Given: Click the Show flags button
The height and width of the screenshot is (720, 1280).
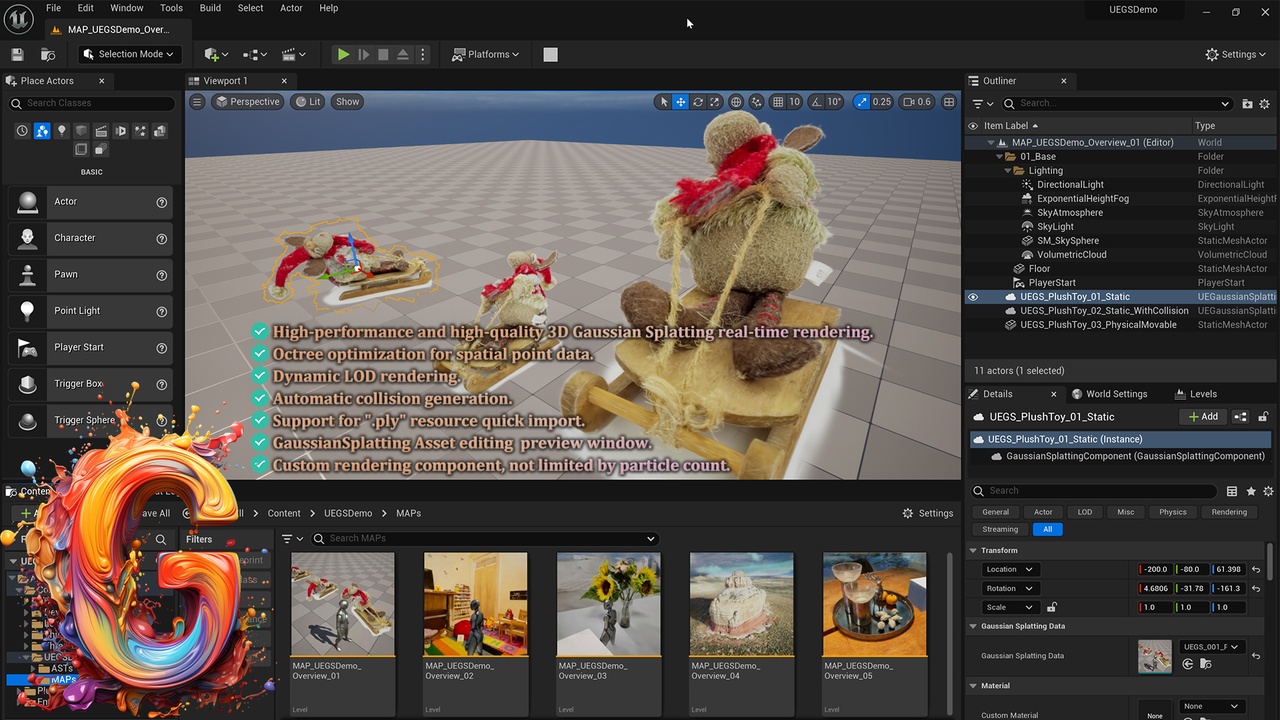Looking at the screenshot, I should coord(347,102).
